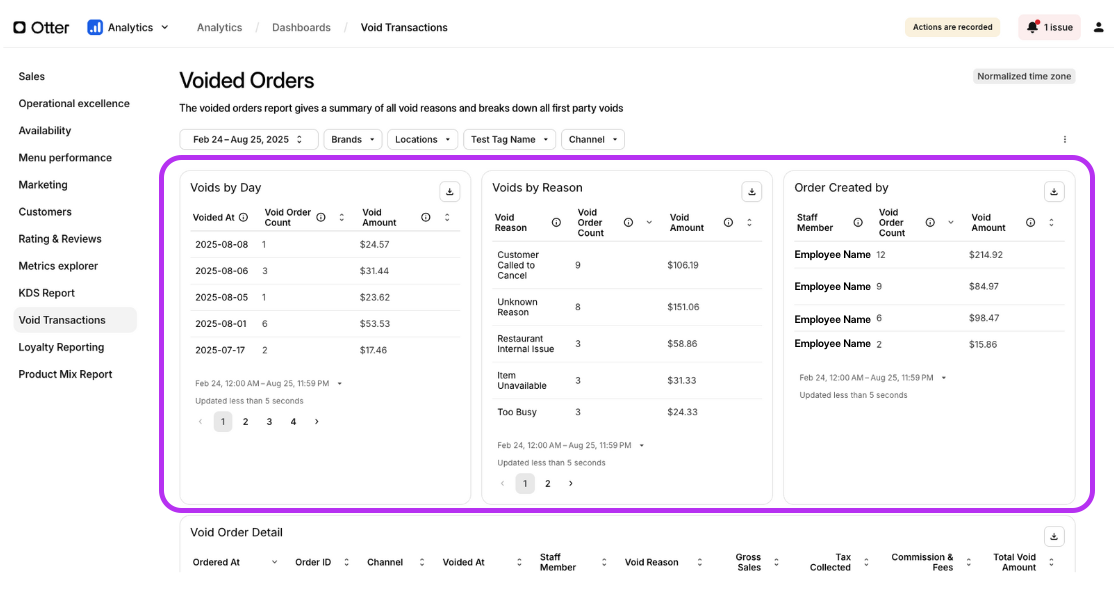Download the Void Order Detail table
1118x593 pixels.
tap(1054, 536)
